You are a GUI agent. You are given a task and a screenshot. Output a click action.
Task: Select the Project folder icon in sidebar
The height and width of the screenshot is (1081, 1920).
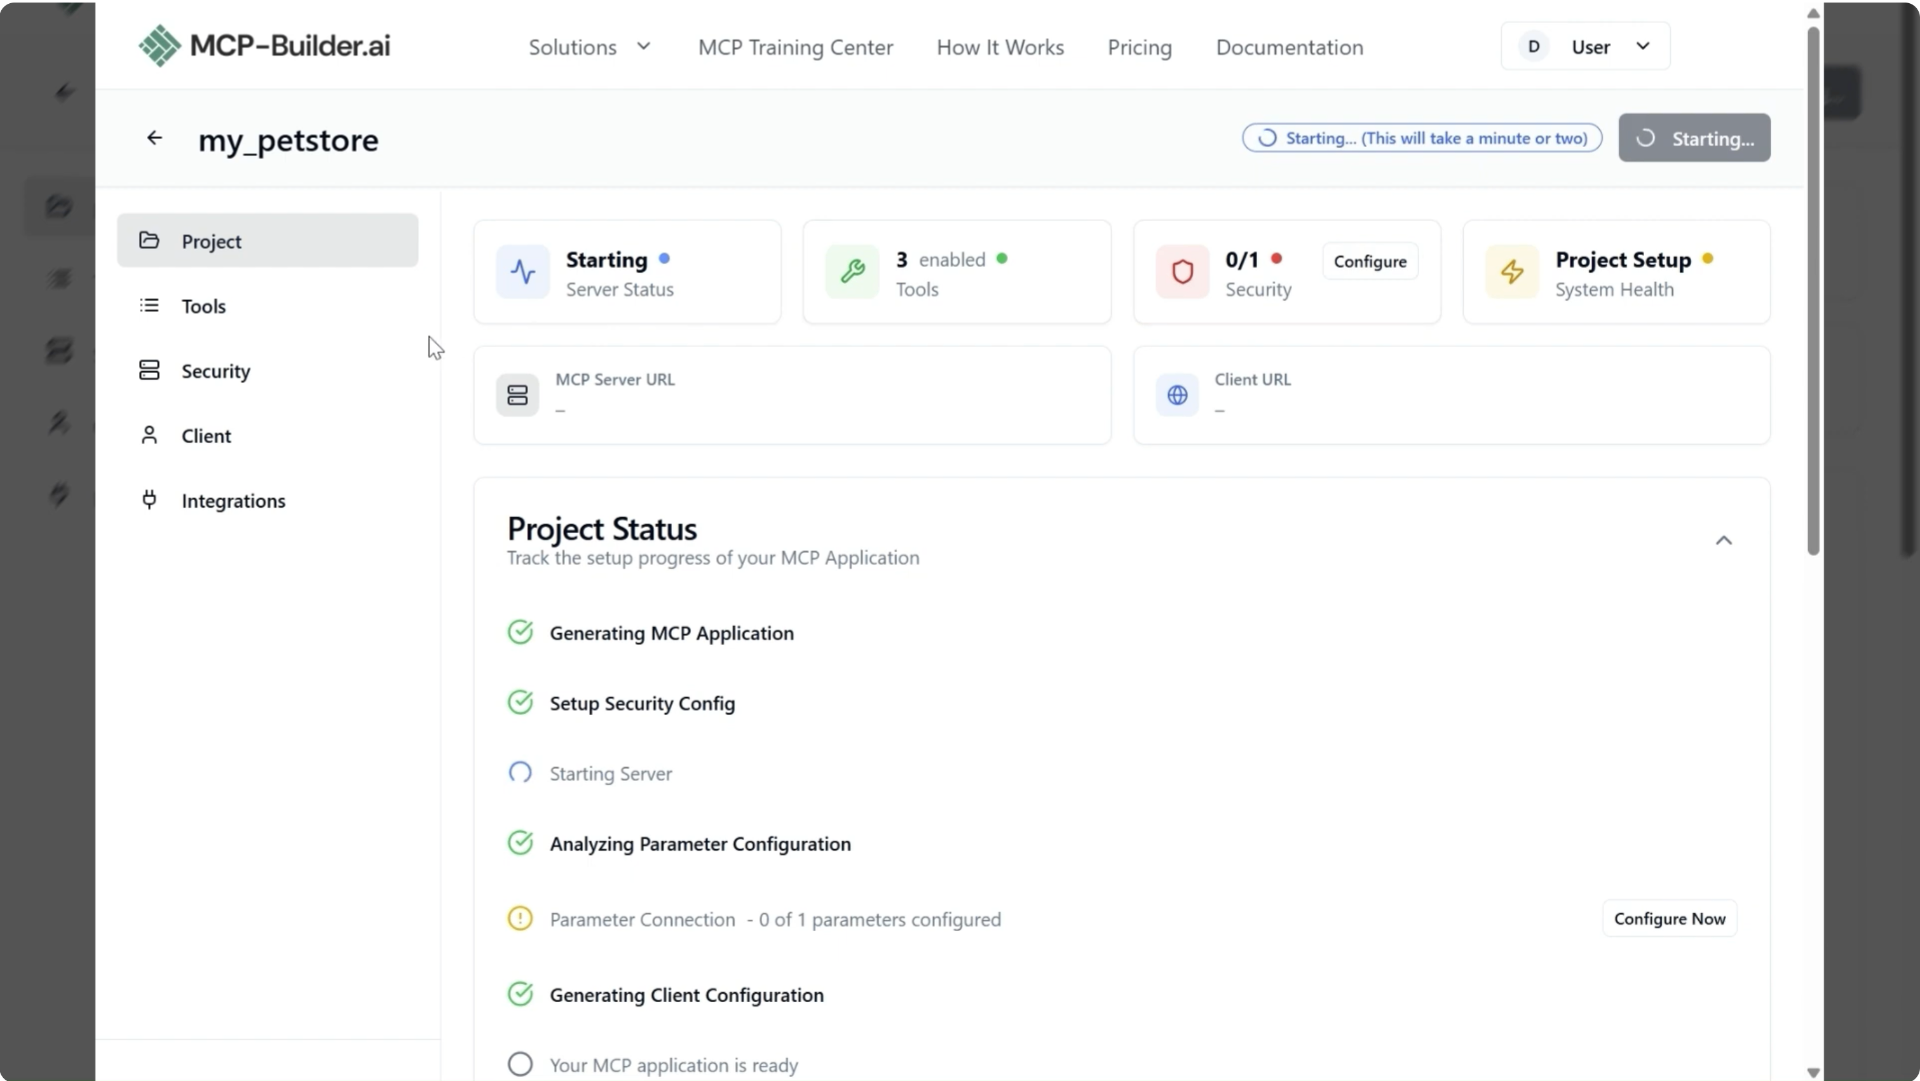[x=148, y=241]
